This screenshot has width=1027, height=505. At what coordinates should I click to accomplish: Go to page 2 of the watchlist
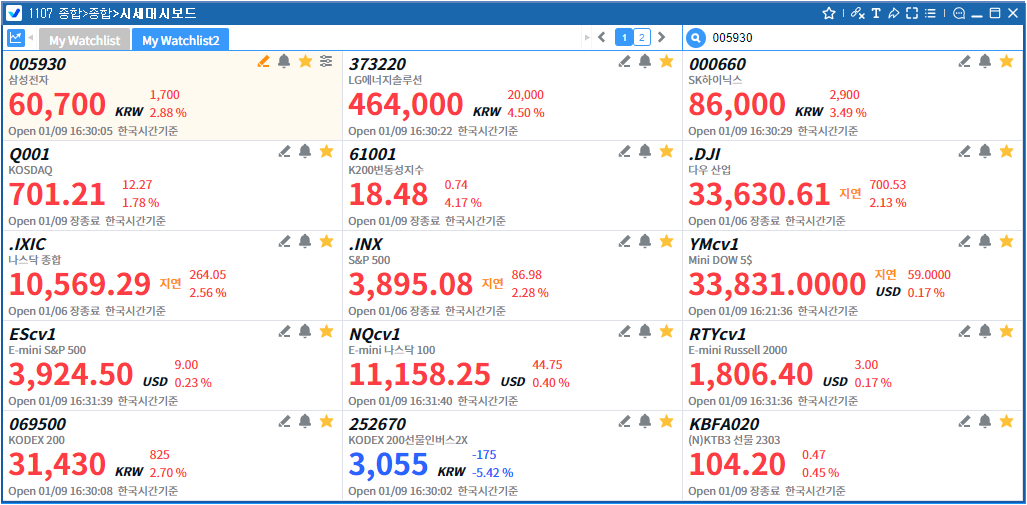[x=641, y=38]
